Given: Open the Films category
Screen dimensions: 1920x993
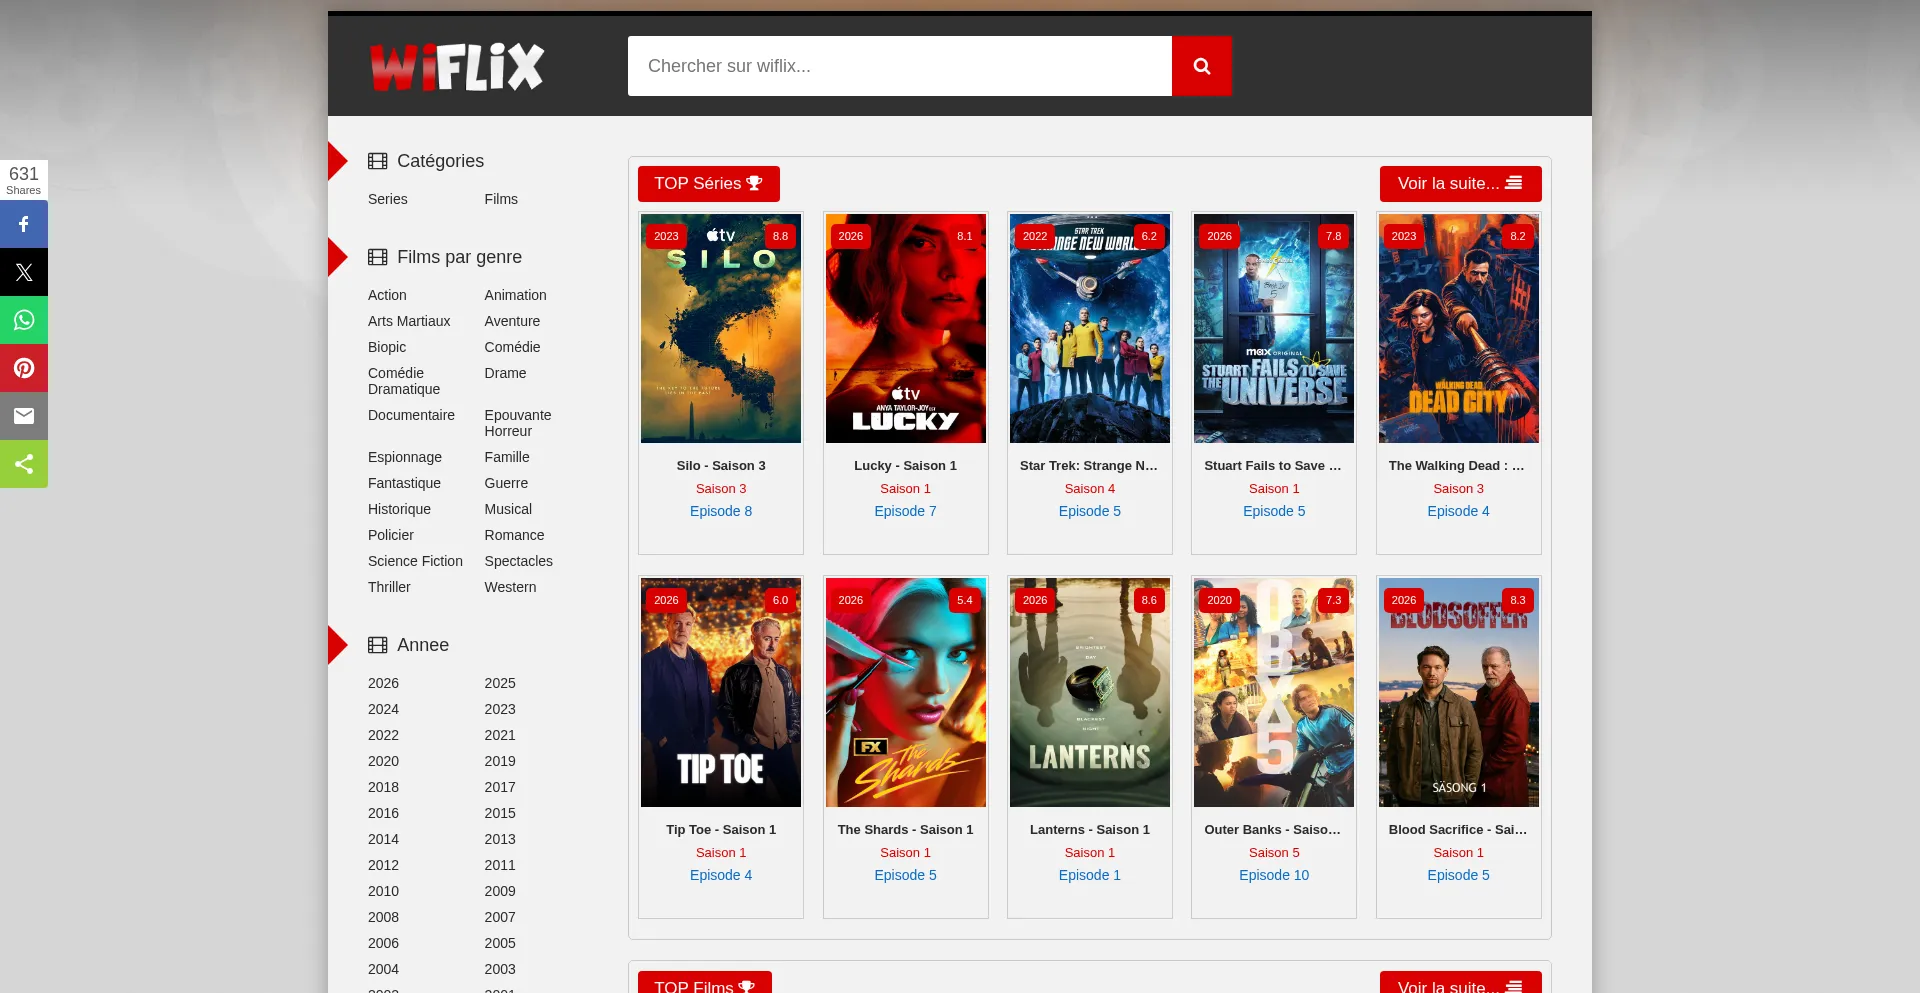Looking at the screenshot, I should [501, 199].
